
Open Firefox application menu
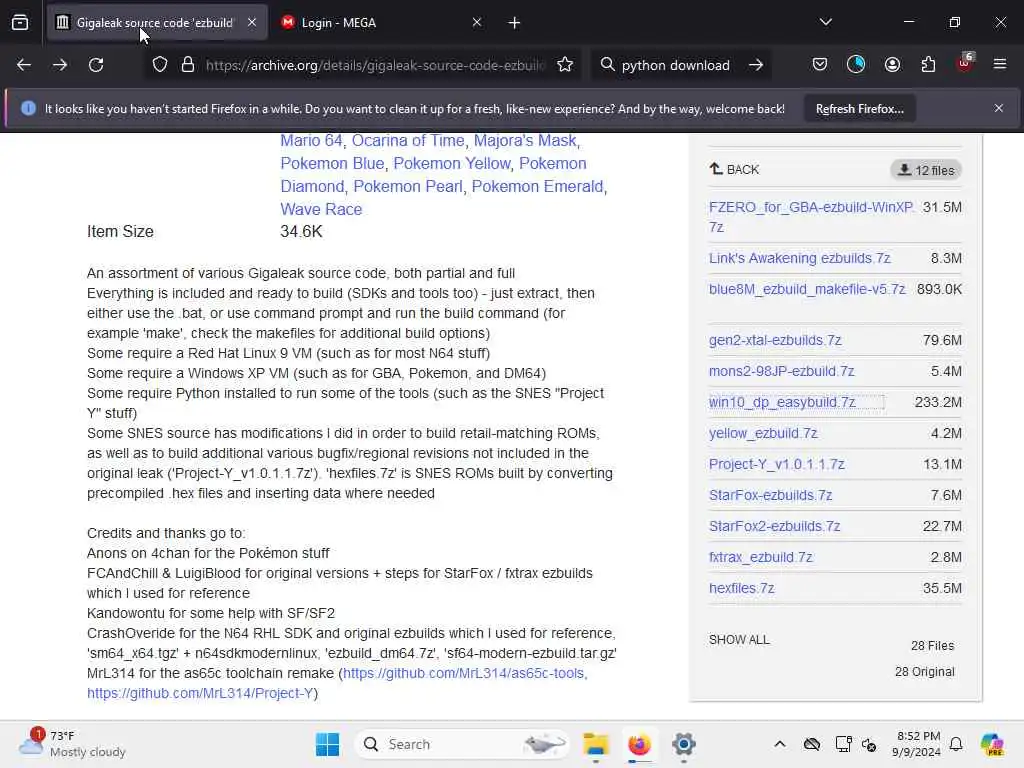coord(1000,65)
